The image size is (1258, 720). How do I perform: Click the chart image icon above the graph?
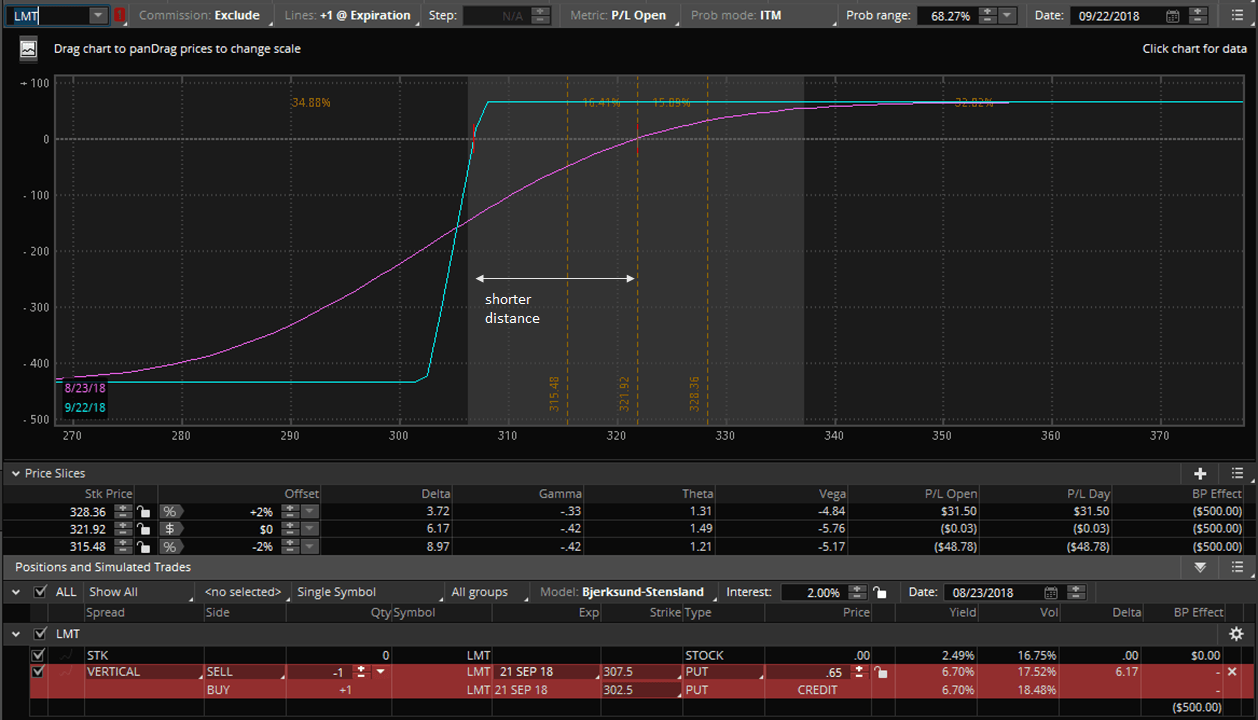click(28, 49)
